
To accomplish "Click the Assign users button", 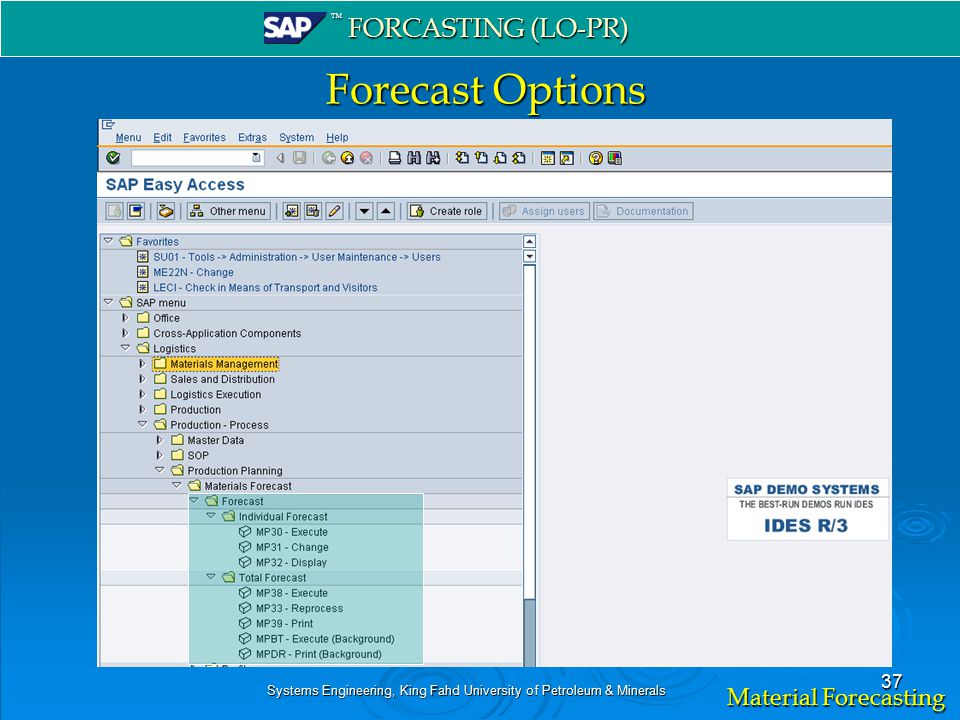I will click(544, 211).
